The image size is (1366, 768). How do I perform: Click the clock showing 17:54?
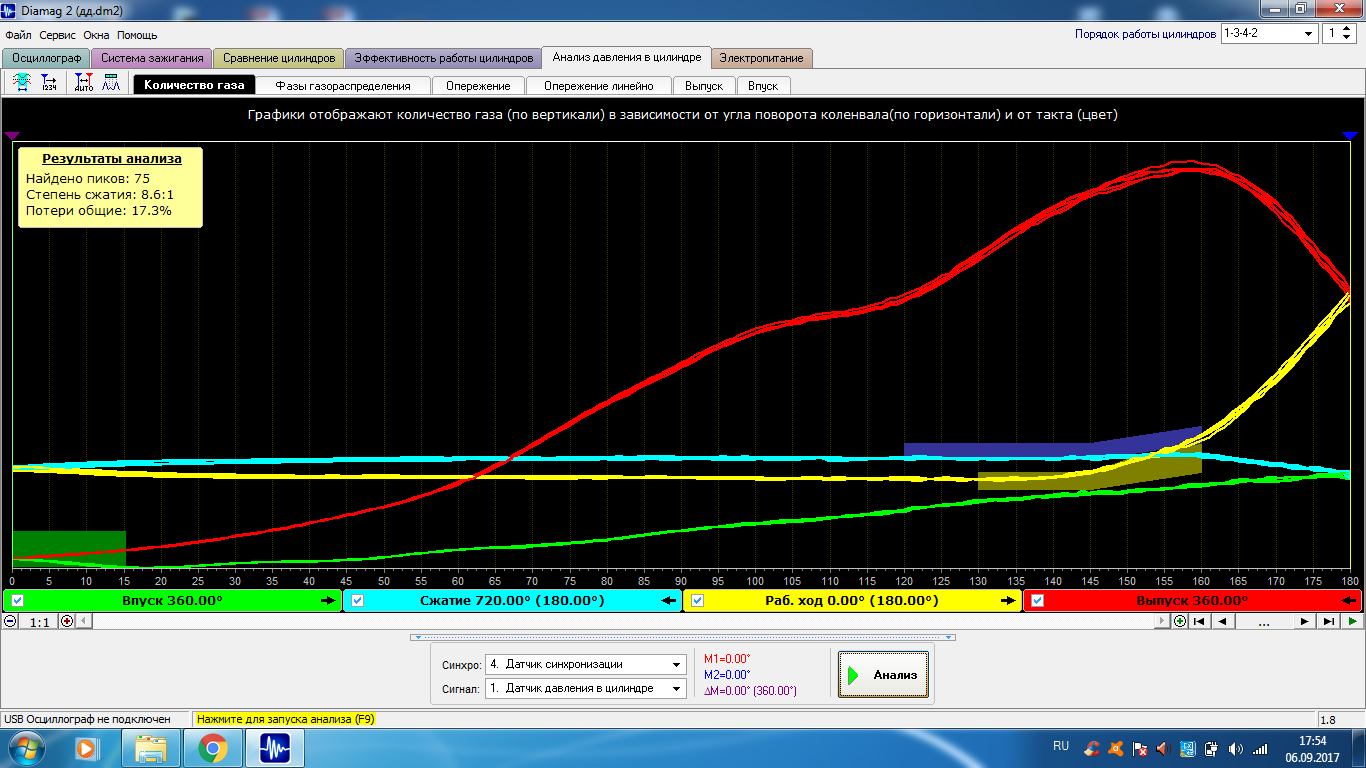[x=1312, y=741]
